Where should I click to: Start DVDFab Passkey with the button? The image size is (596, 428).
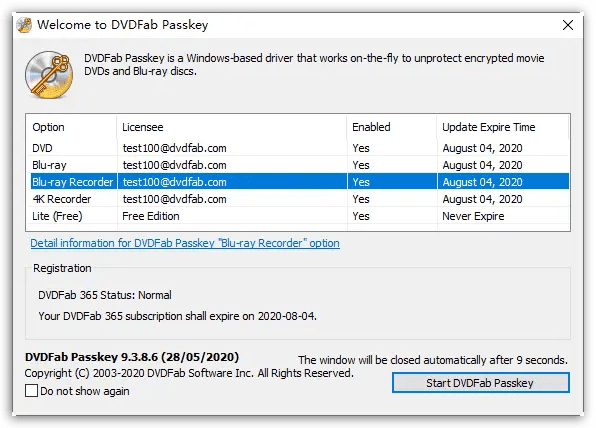(x=480, y=383)
